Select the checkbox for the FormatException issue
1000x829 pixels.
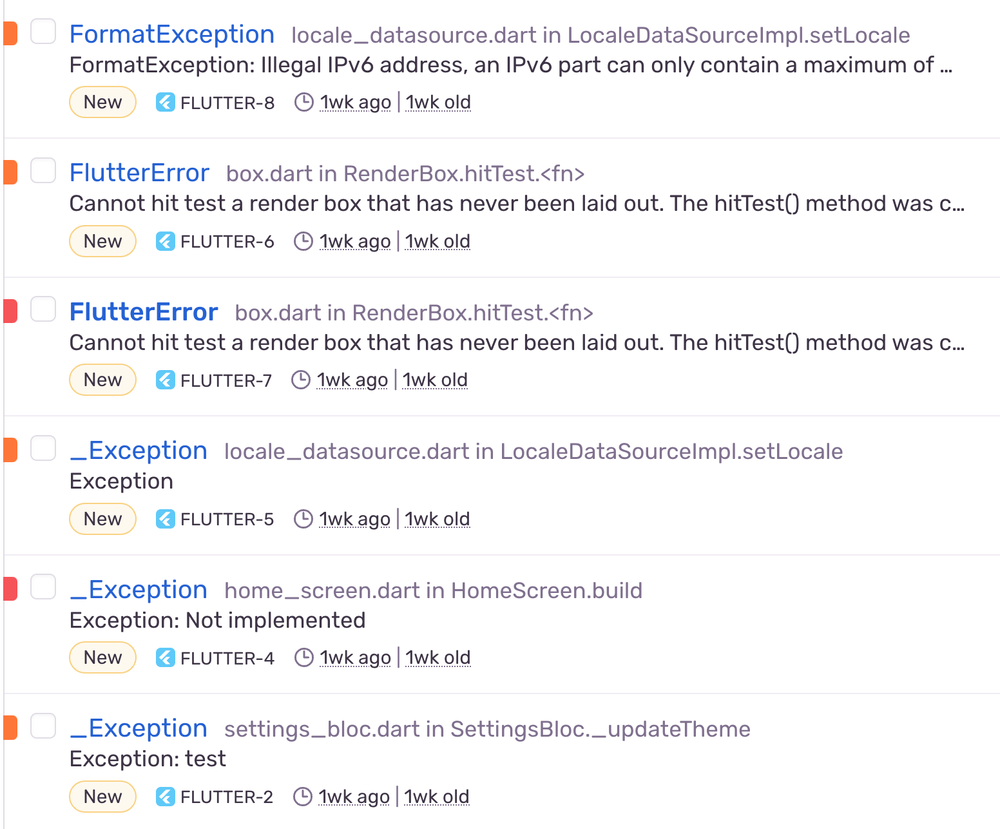click(x=42, y=31)
